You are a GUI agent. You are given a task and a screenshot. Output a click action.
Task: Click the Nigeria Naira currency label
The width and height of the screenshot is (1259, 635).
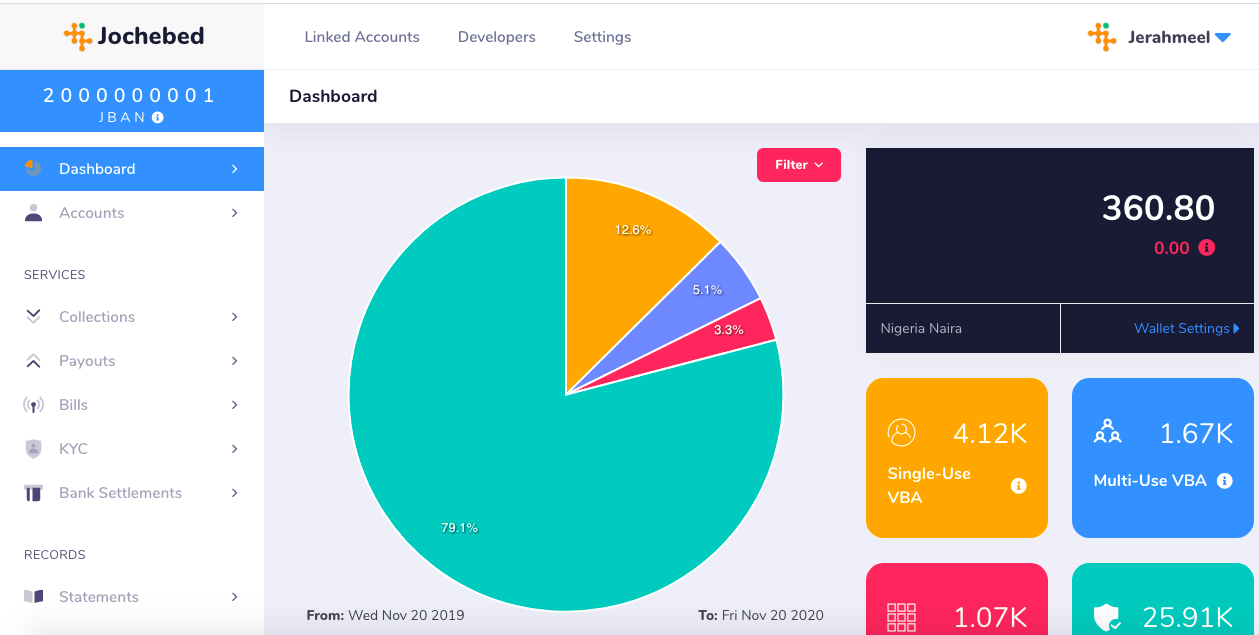coord(921,328)
